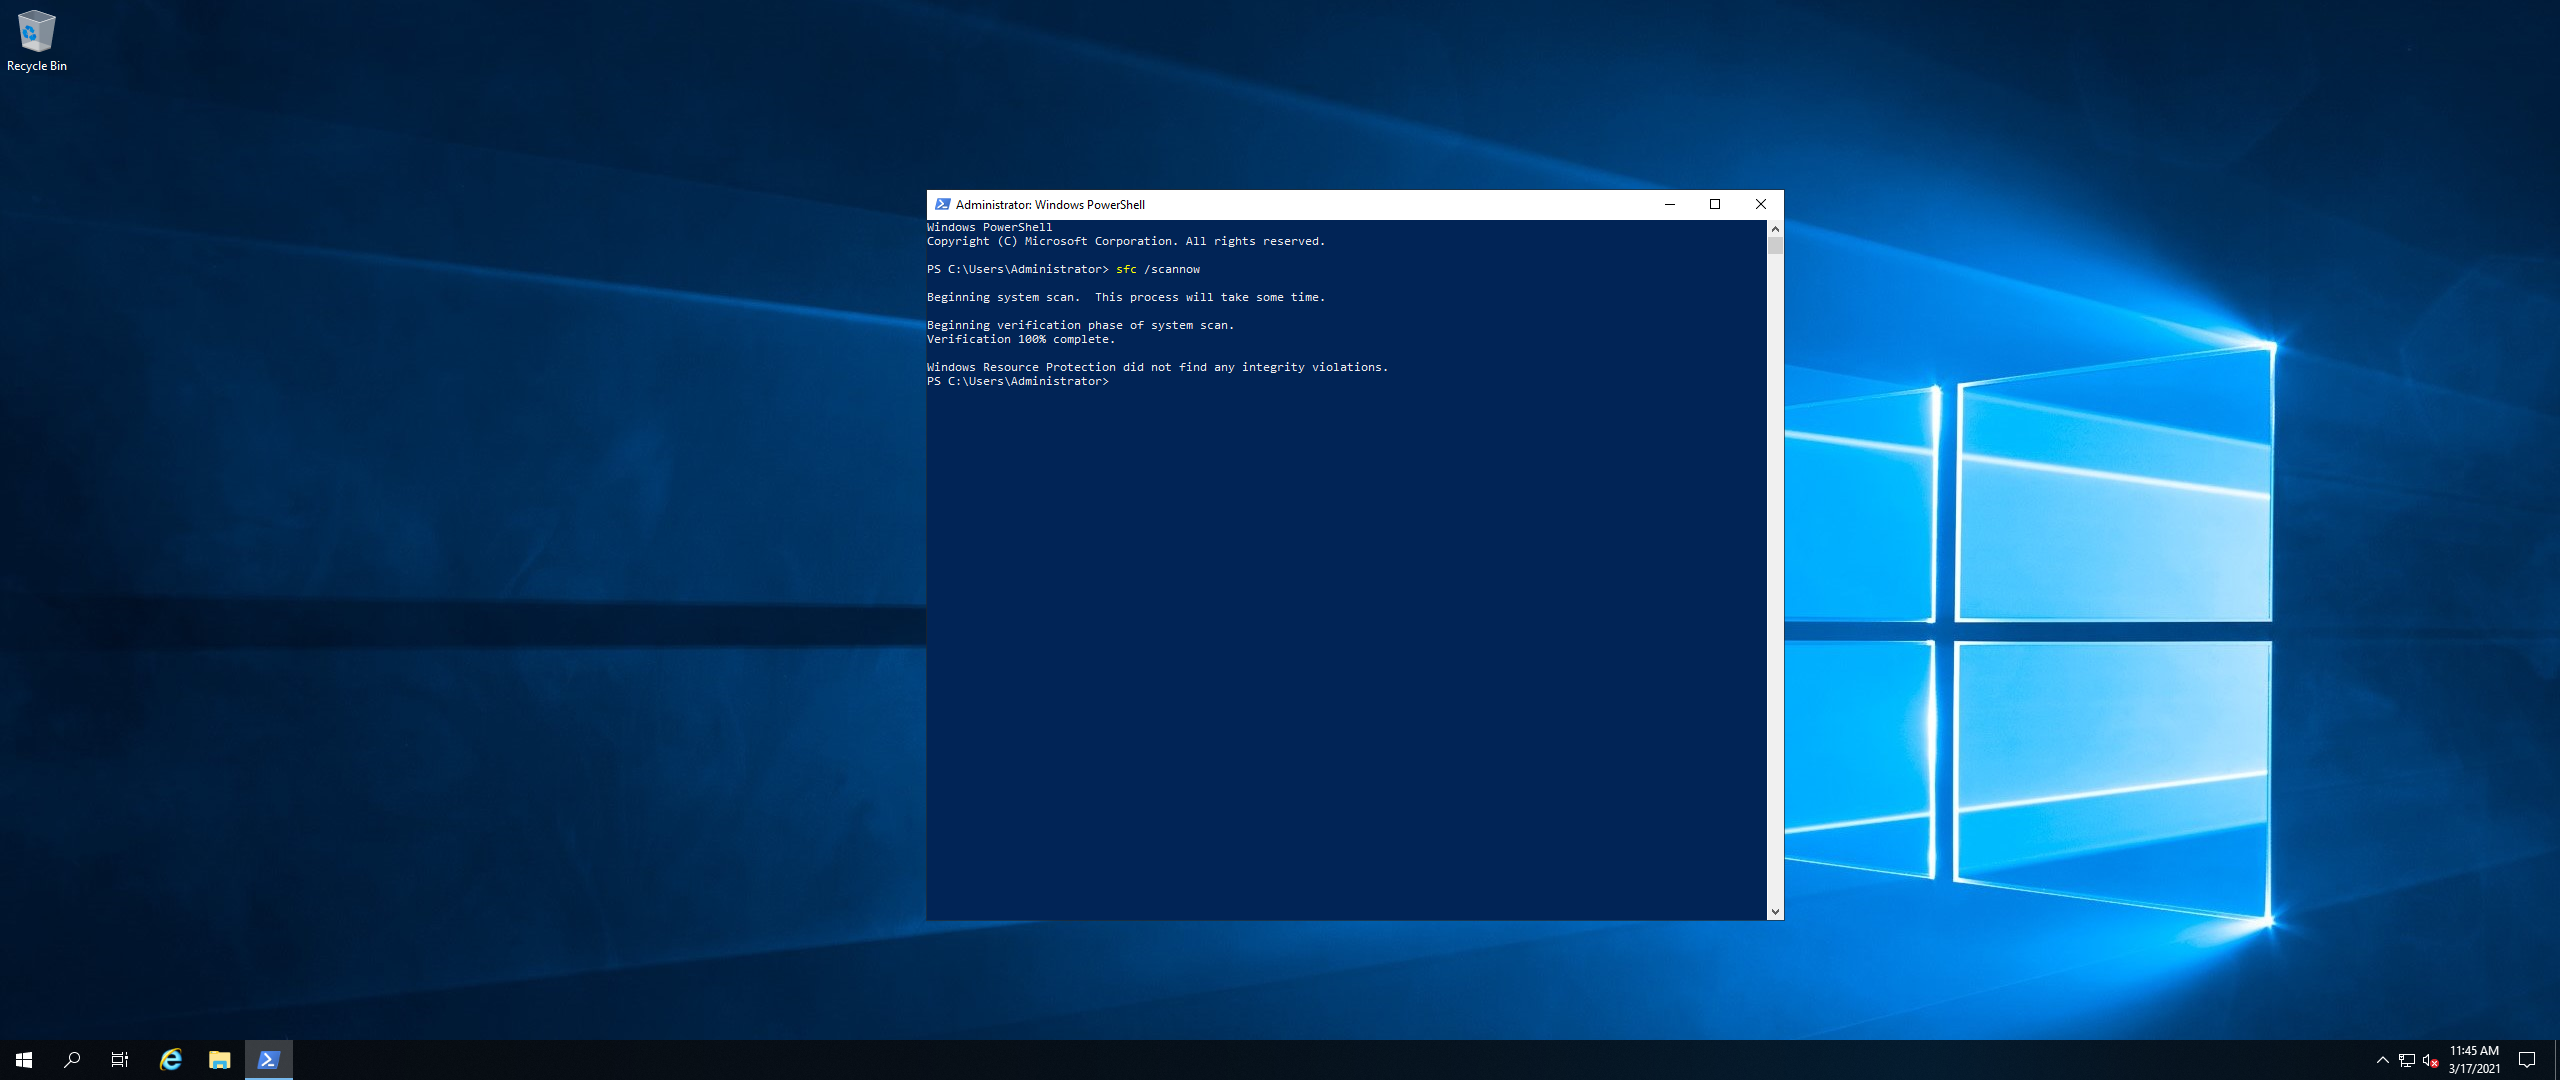Image resolution: width=2560 pixels, height=1080 pixels.
Task: Click the last PS C:\Users\Administrator> prompt
Action: click(1017, 381)
